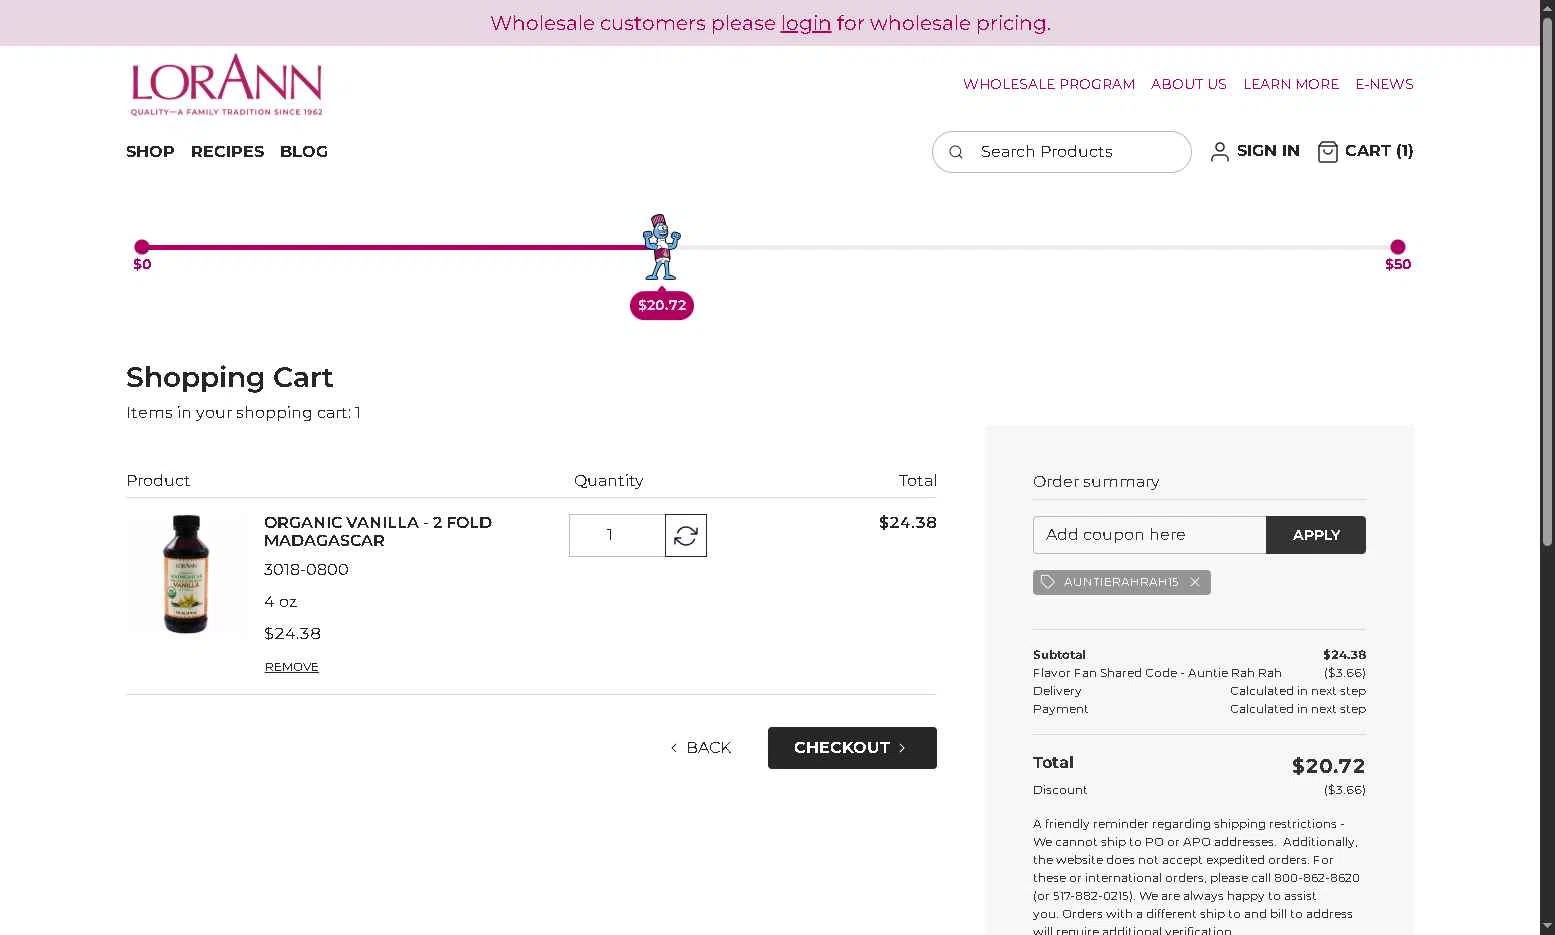Open the RECIPES menu
The height and width of the screenshot is (935, 1555).
click(227, 152)
